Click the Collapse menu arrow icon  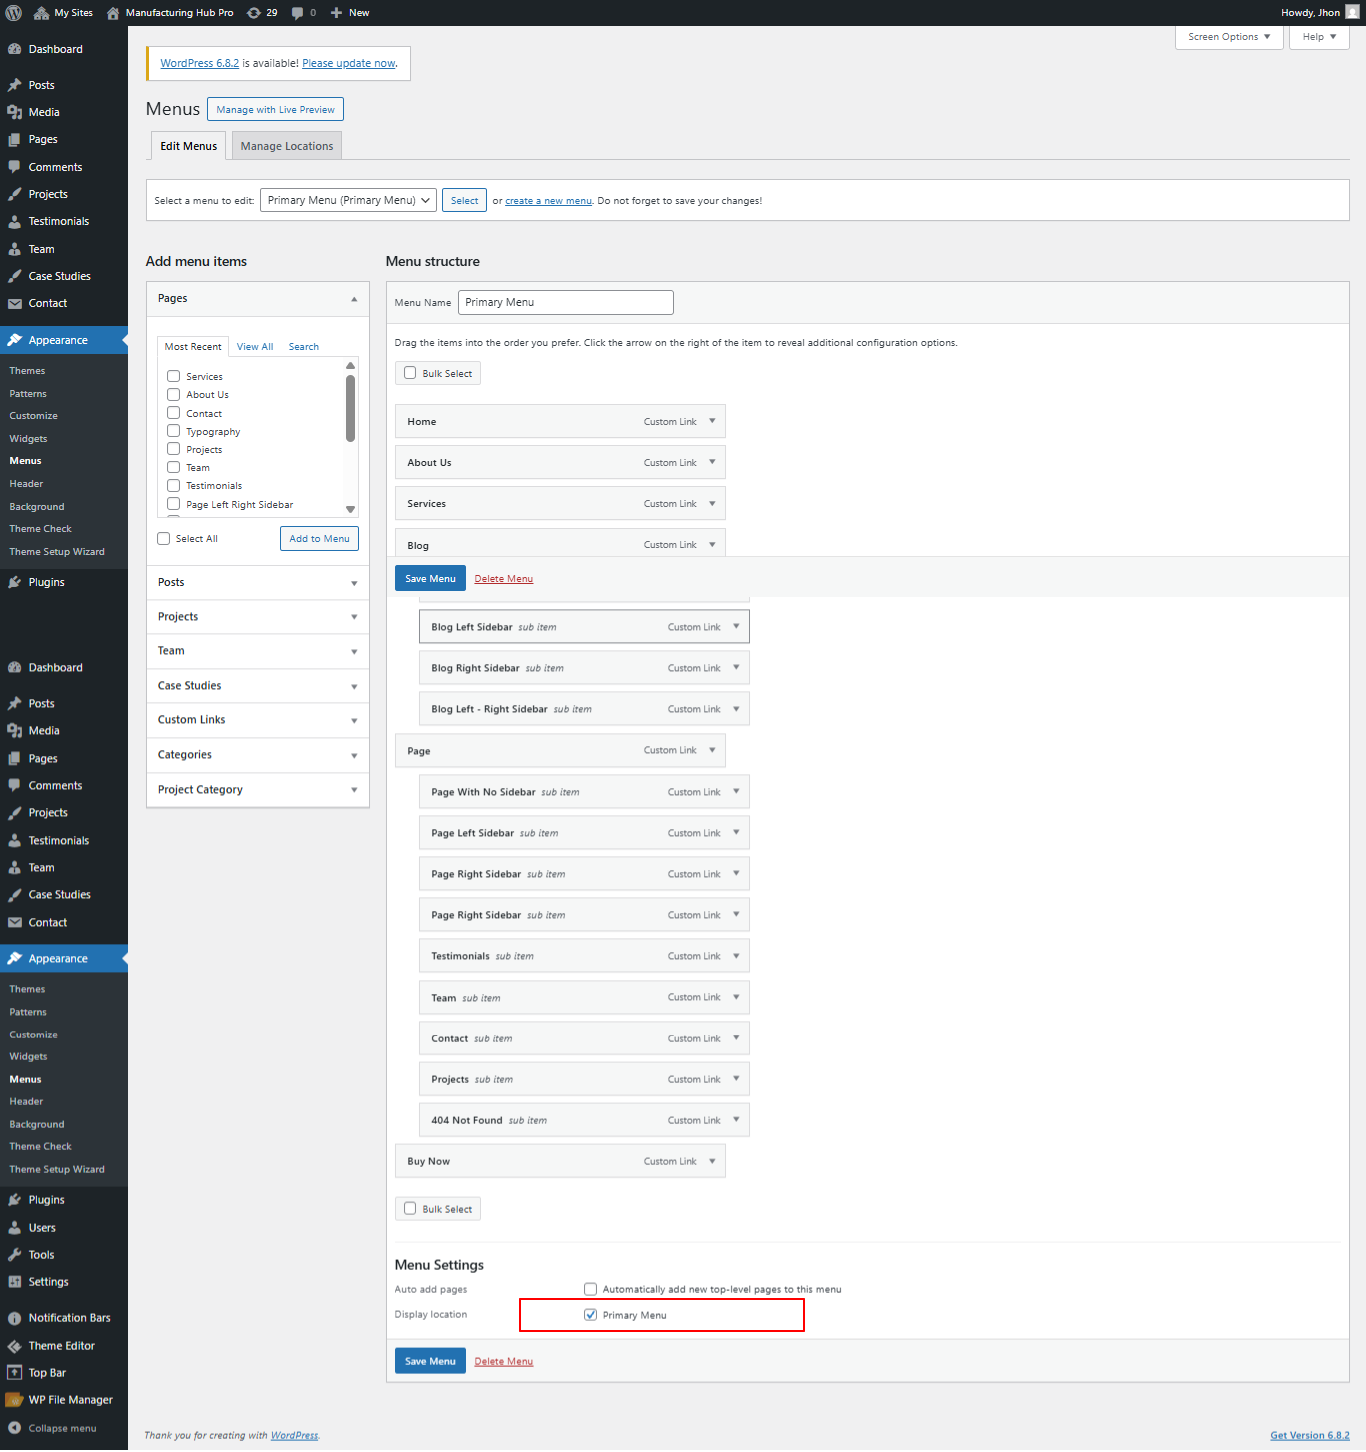click(15, 1428)
